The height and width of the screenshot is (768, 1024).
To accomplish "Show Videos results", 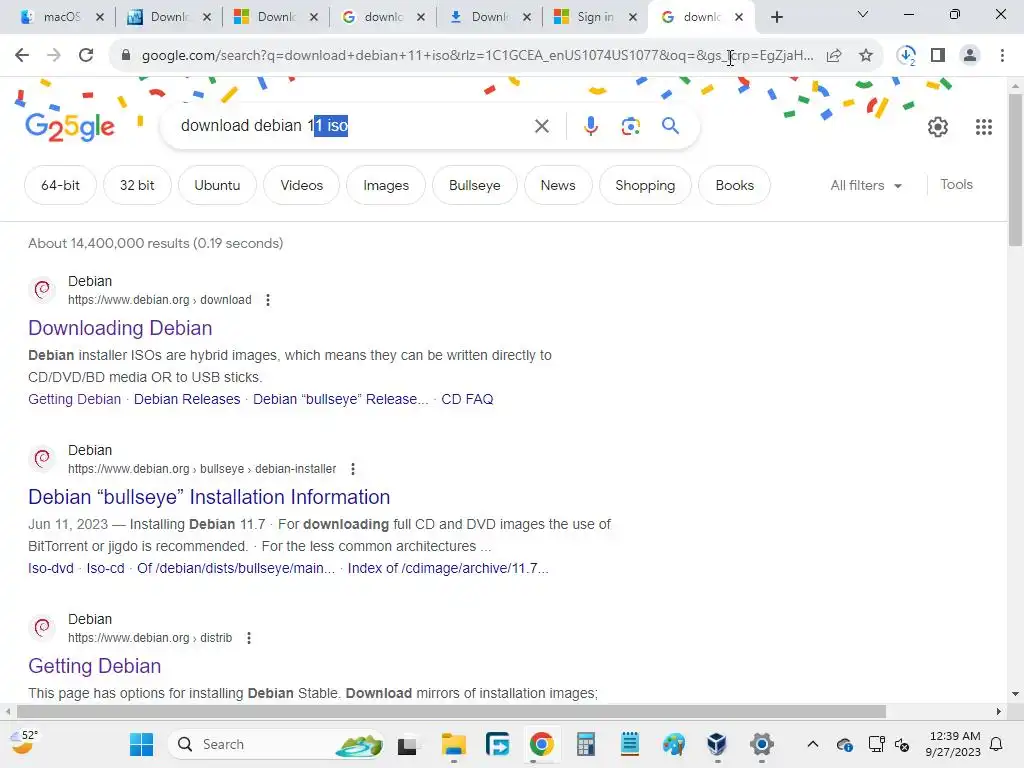I will tap(302, 185).
